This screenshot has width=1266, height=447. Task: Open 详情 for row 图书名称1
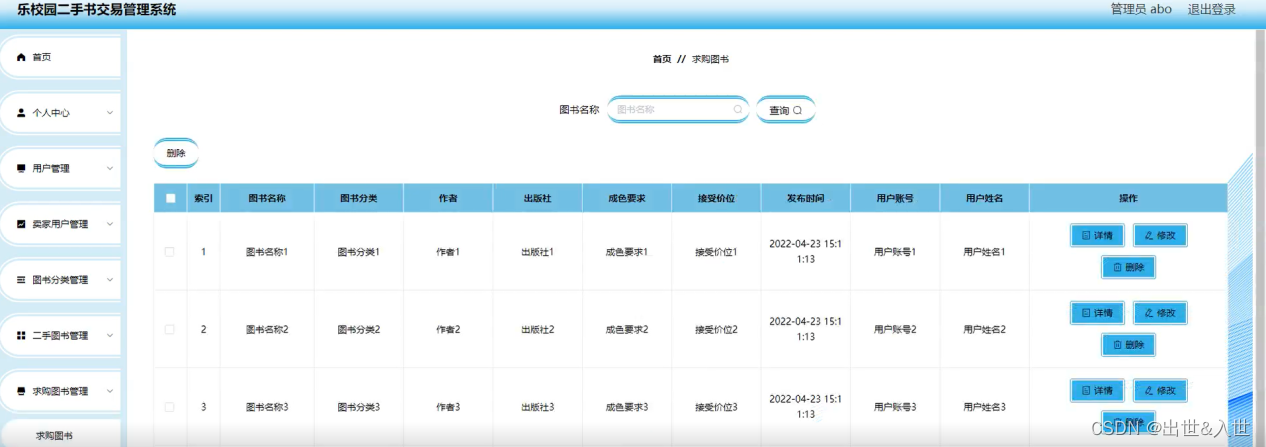point(1097,235)
